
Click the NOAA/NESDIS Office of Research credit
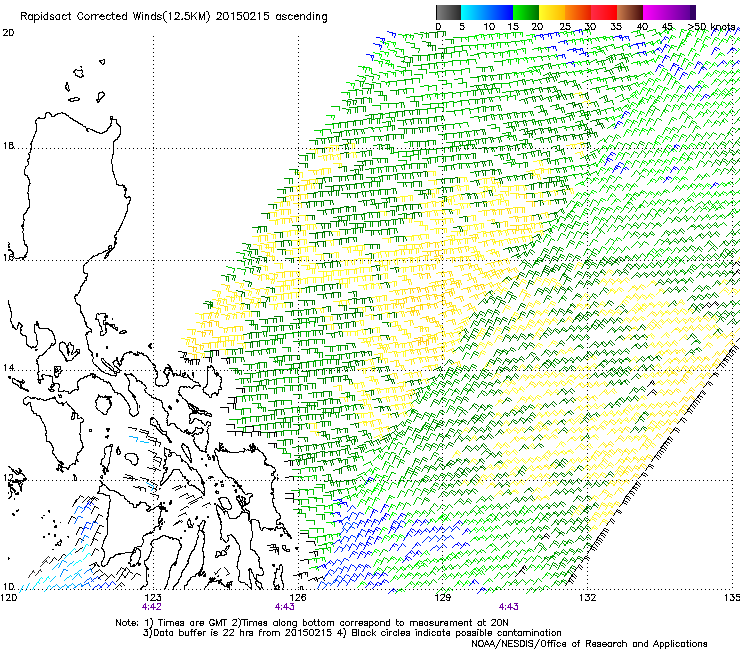[589, 644]
